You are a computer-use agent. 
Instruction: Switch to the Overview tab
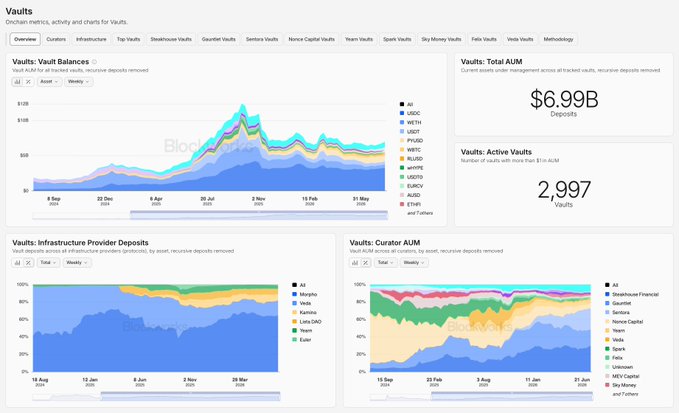click(x=25, y=39)
